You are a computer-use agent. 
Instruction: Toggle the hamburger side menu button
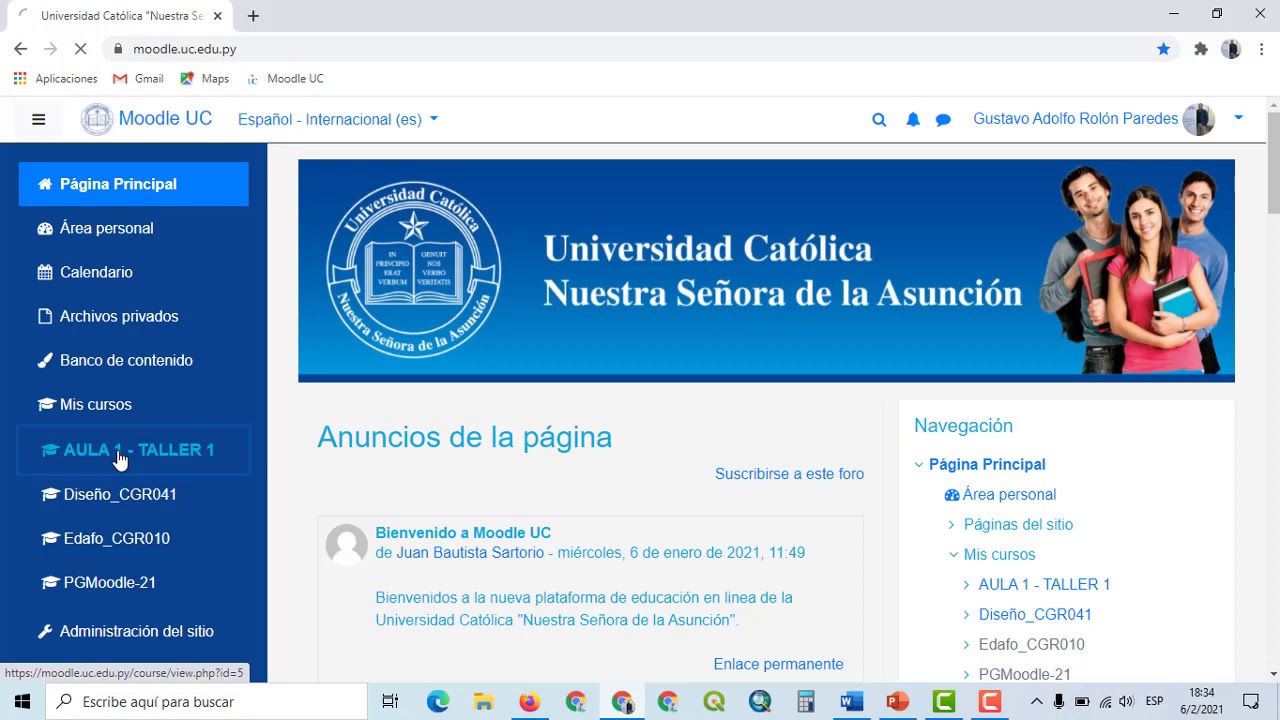[x=39, y=120]
